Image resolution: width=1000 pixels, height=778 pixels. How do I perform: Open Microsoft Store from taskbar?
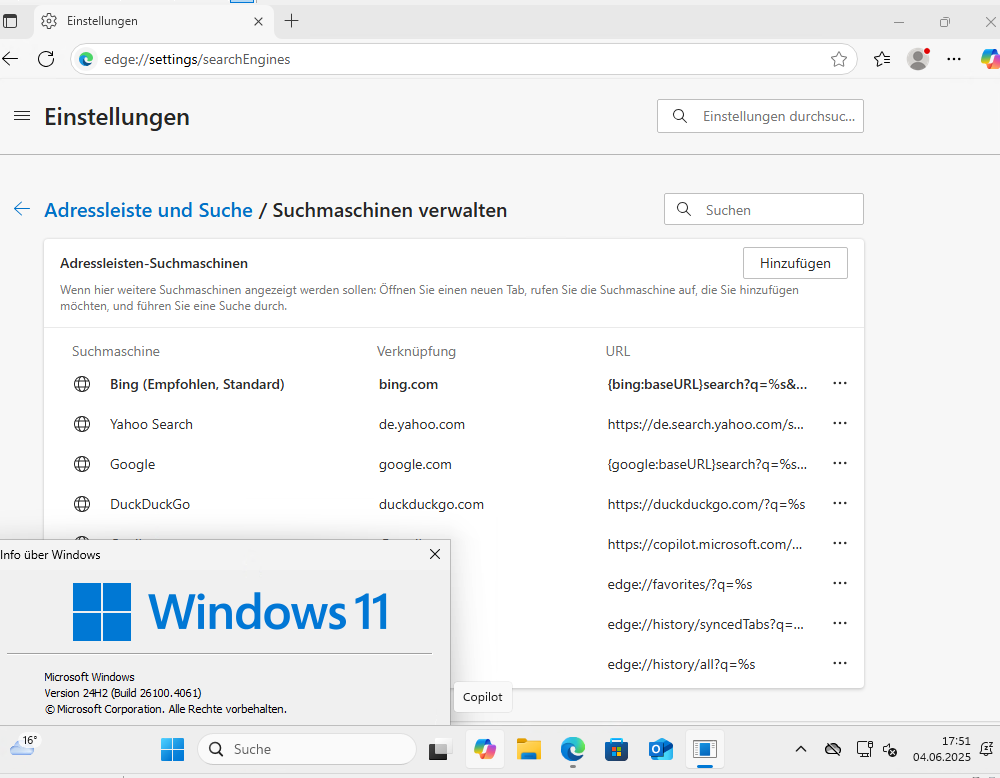coord(617,749)
